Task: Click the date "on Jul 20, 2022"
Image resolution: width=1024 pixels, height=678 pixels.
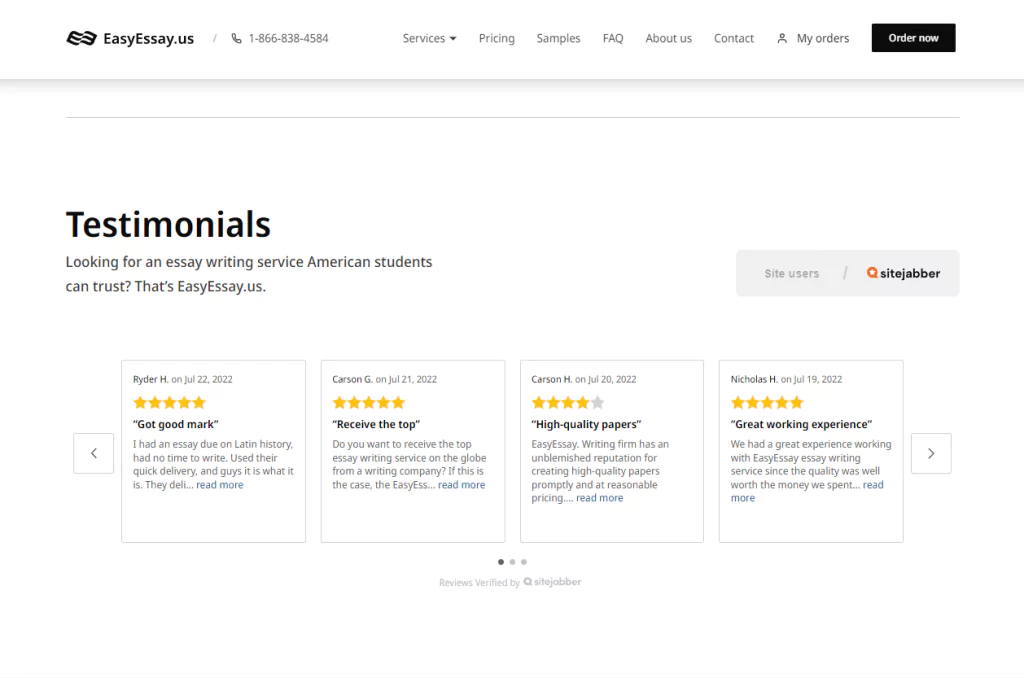Action: click(x=605, y=379)
